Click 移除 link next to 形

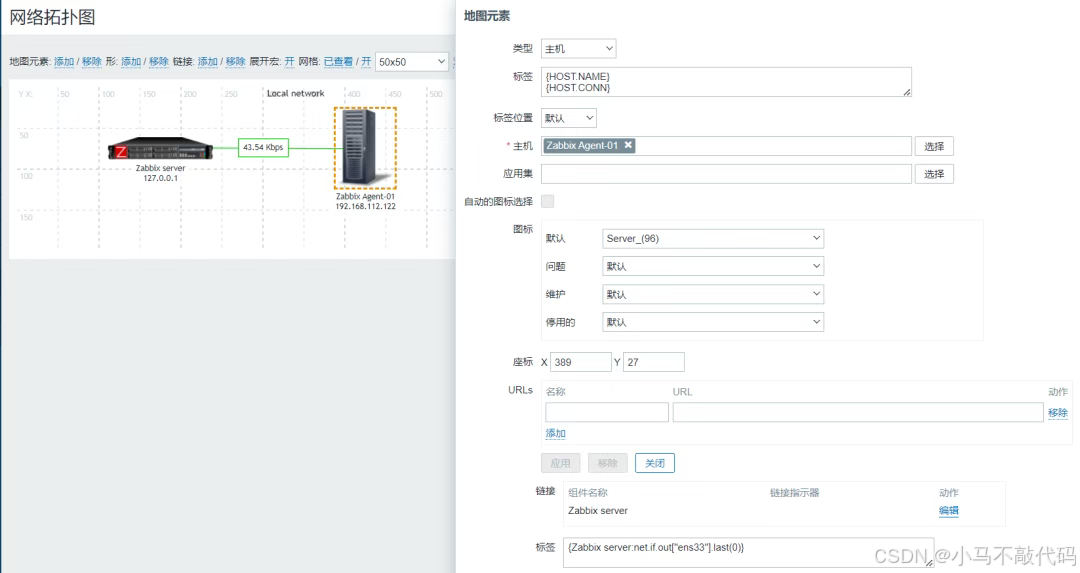pos(159,61)
